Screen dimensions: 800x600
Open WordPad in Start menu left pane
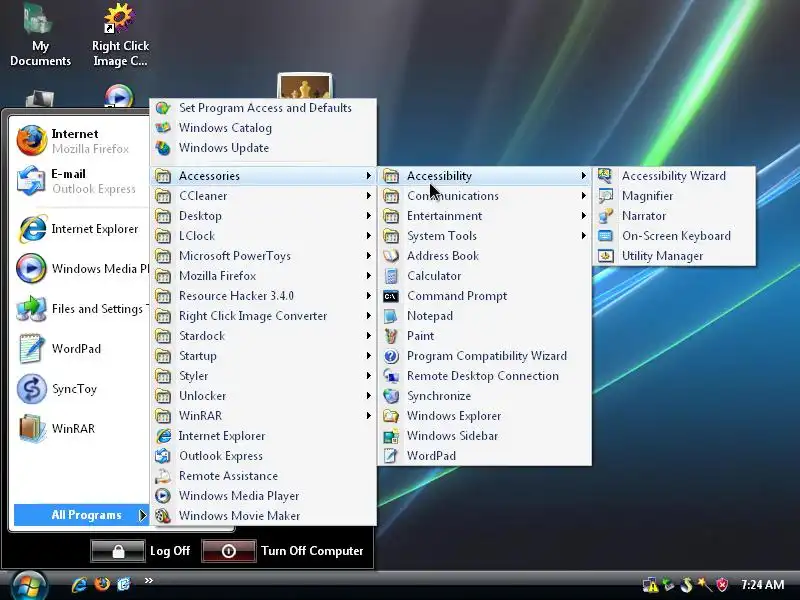pyautogui.click(x=81, y=348)
